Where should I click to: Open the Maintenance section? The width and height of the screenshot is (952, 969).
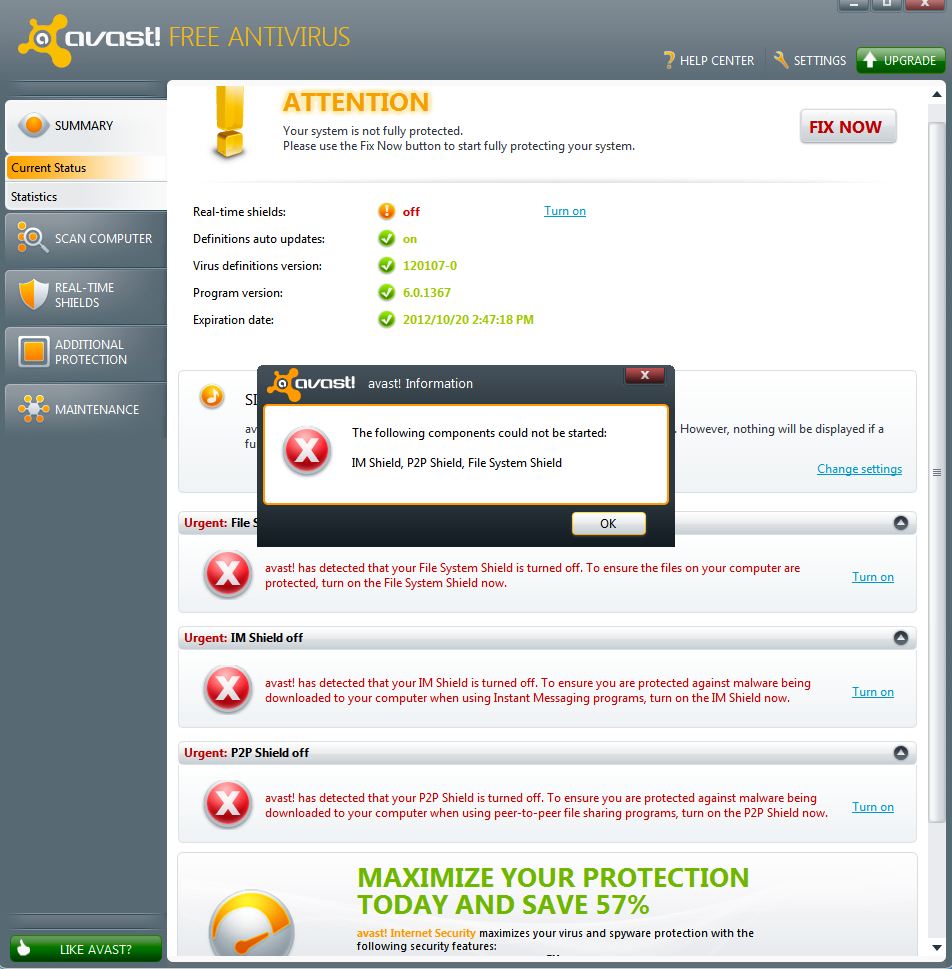[x=86, y=409]
